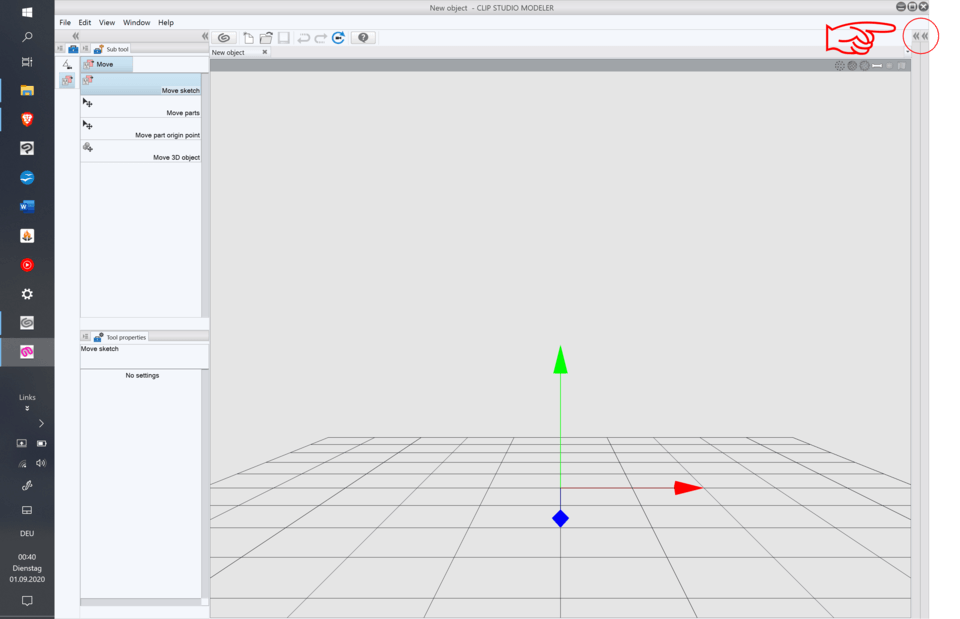Open the pen workspace icon in tray
This screenshot has height=619, width=960.
[x=27, y=486]
